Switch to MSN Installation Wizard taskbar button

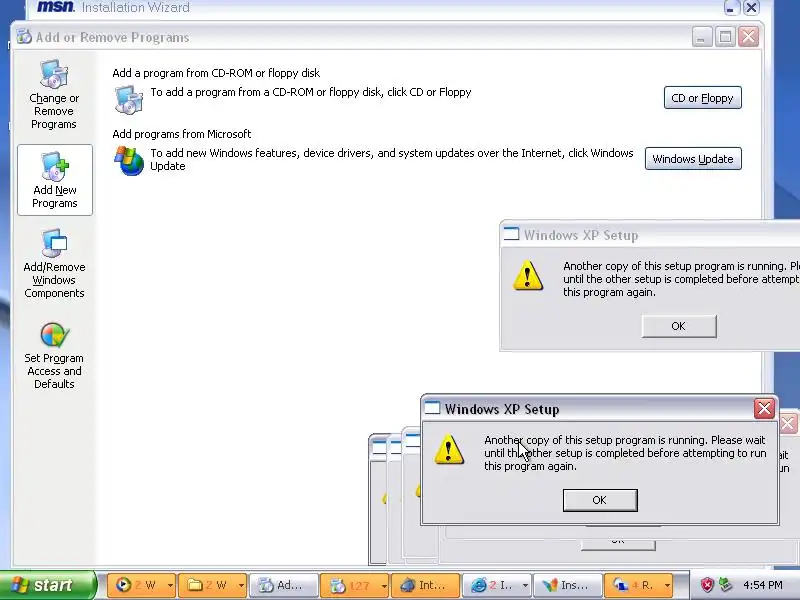pyautogui.click(x=568, y=585)
